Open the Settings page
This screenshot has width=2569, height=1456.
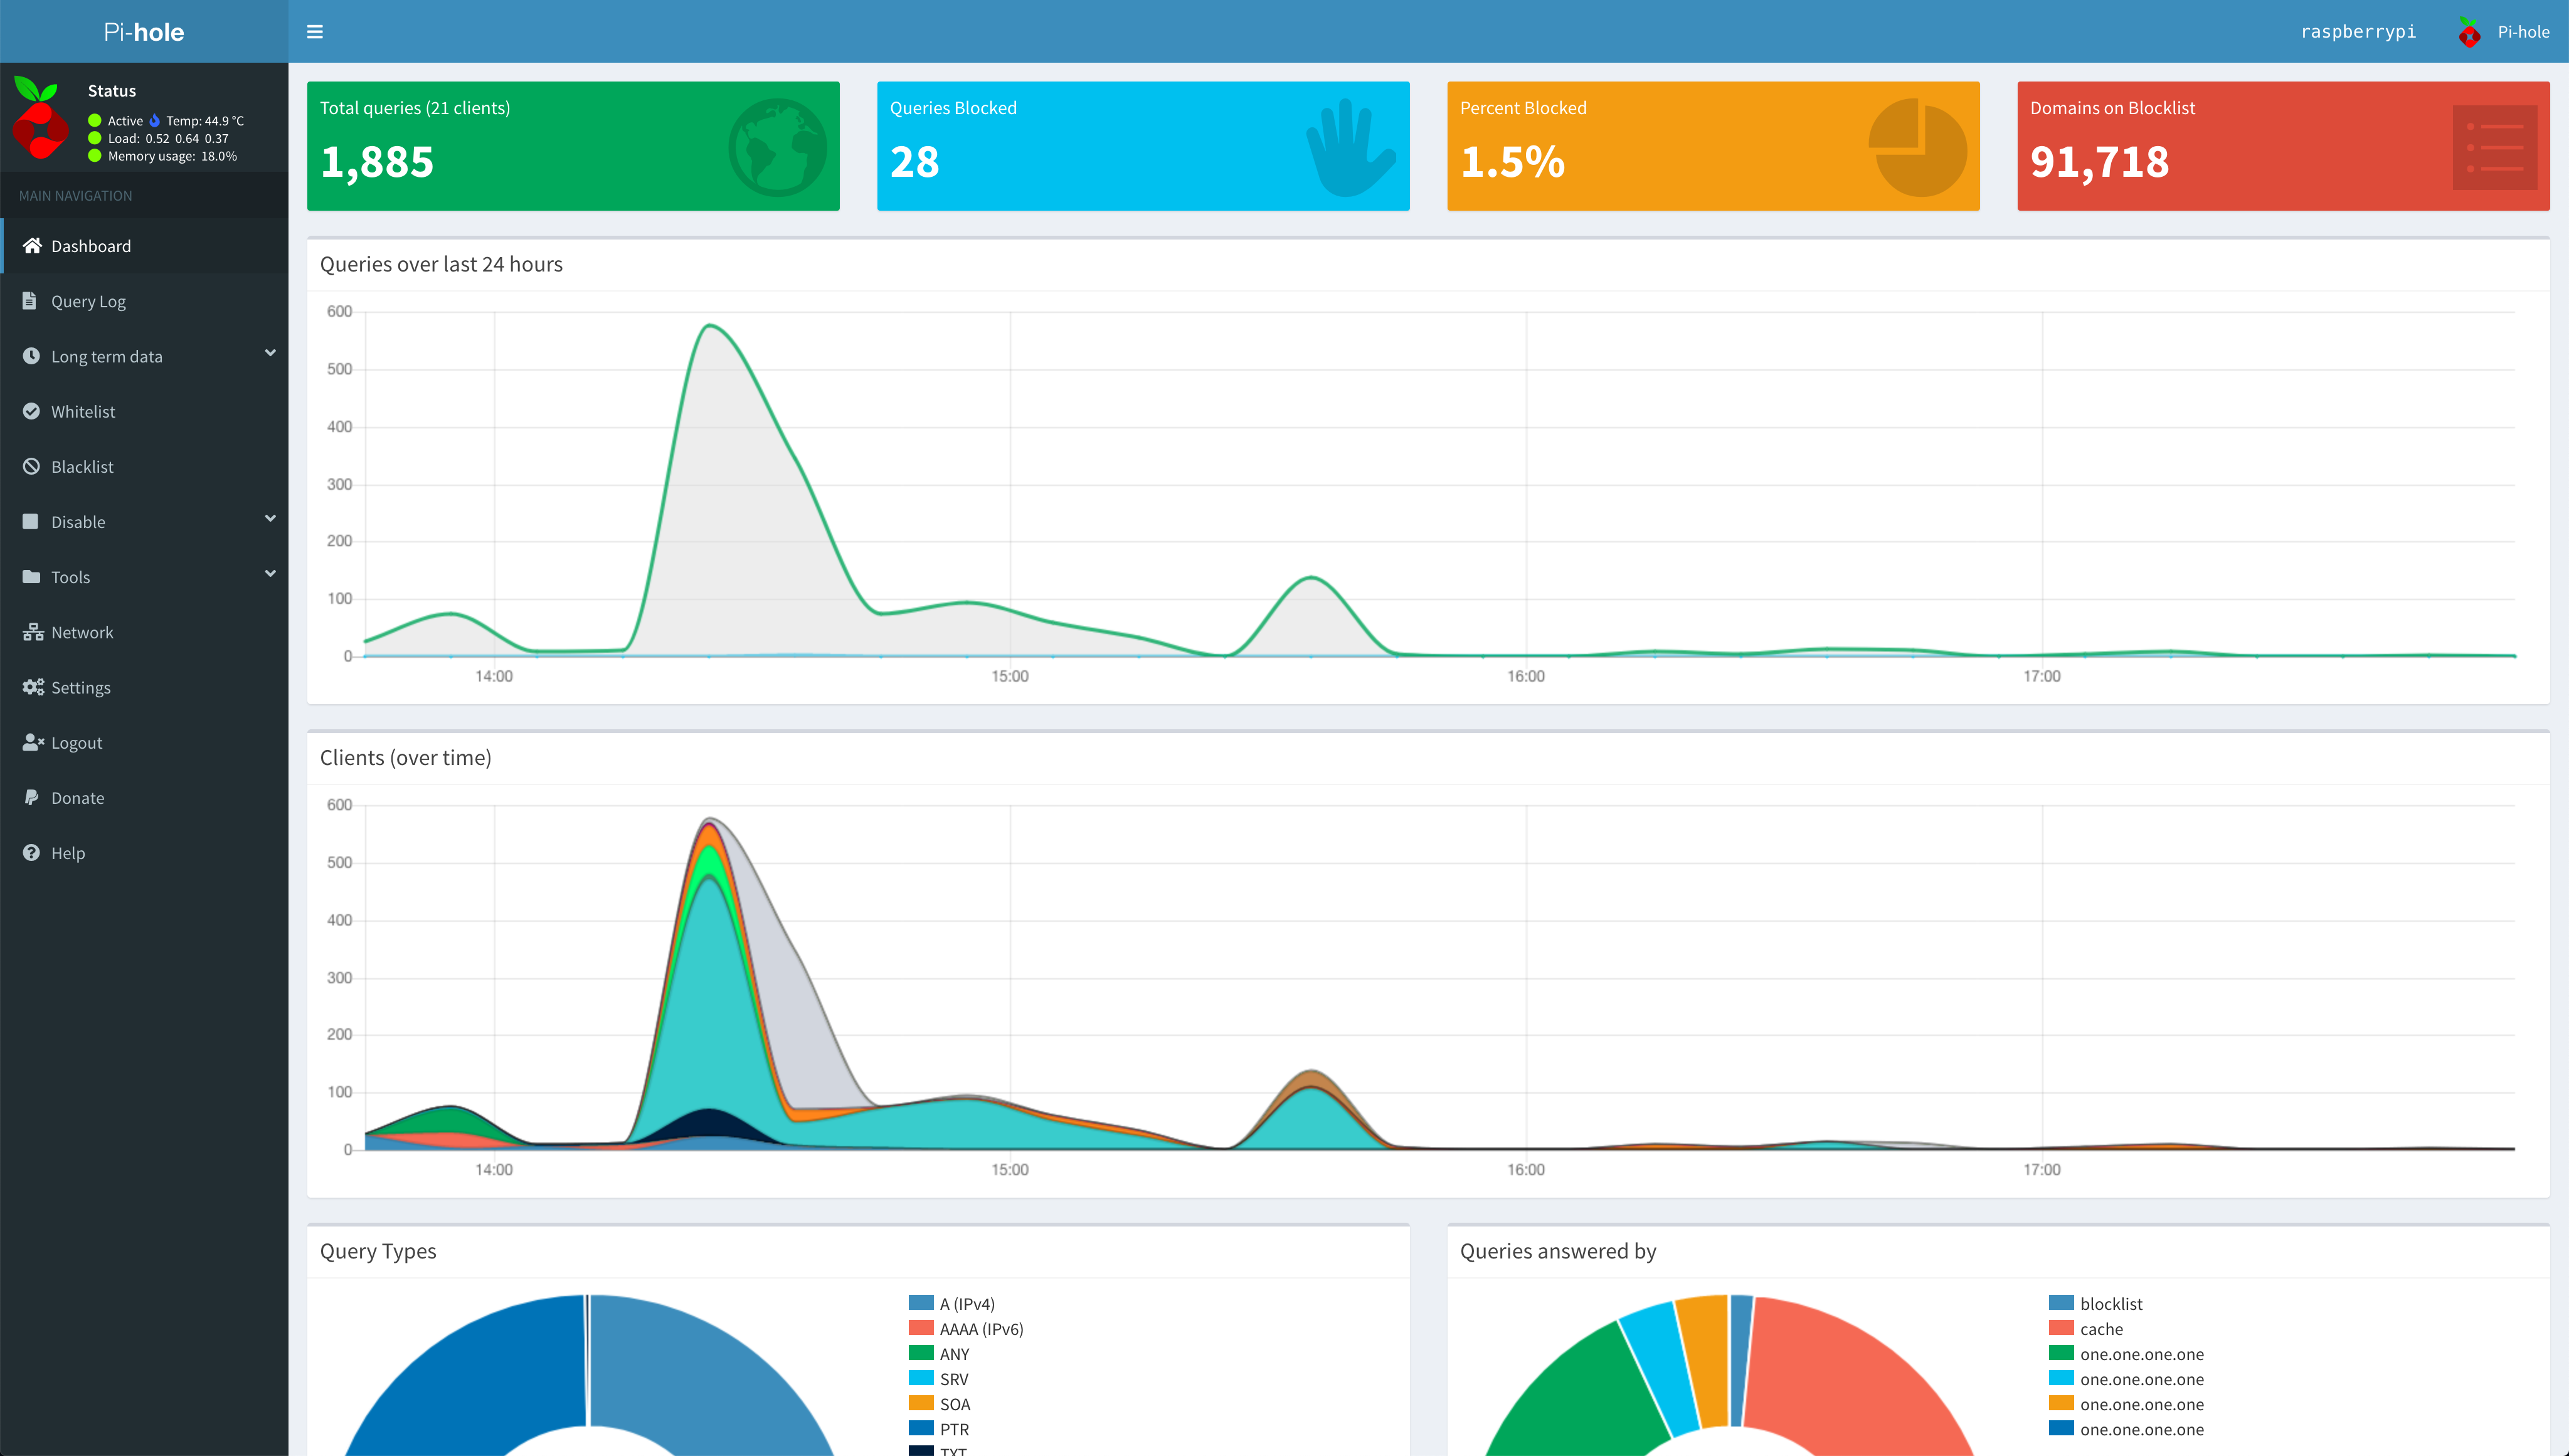coord(144,687)
